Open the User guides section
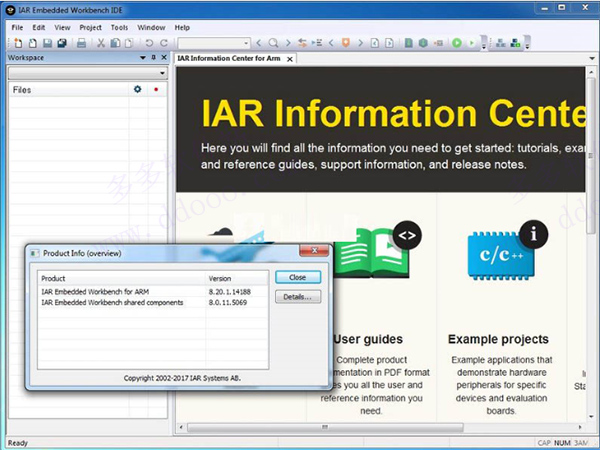The image size is (600, 450). [368, 339]
